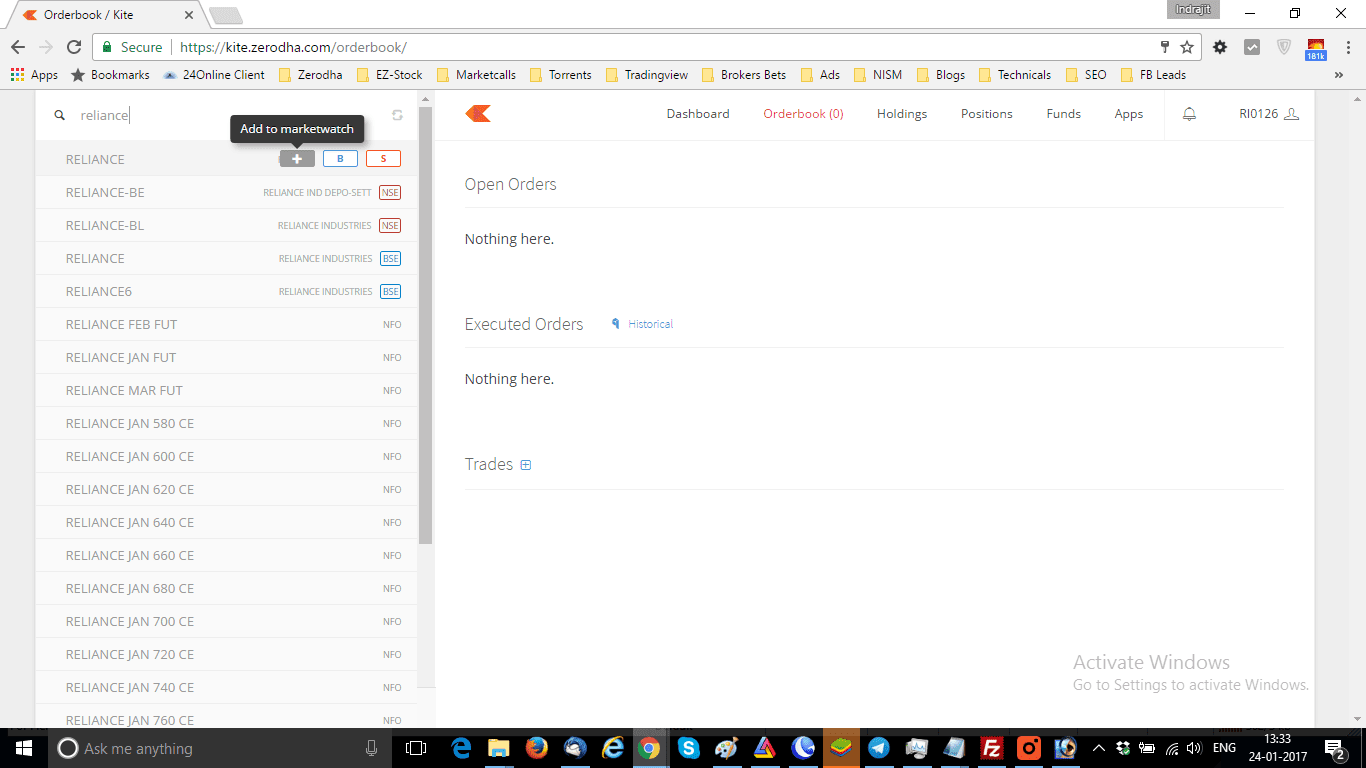This screenshot has width=1366, height=768.
Task: Click the red S sell button for RELIANCE
Action: 383,159
